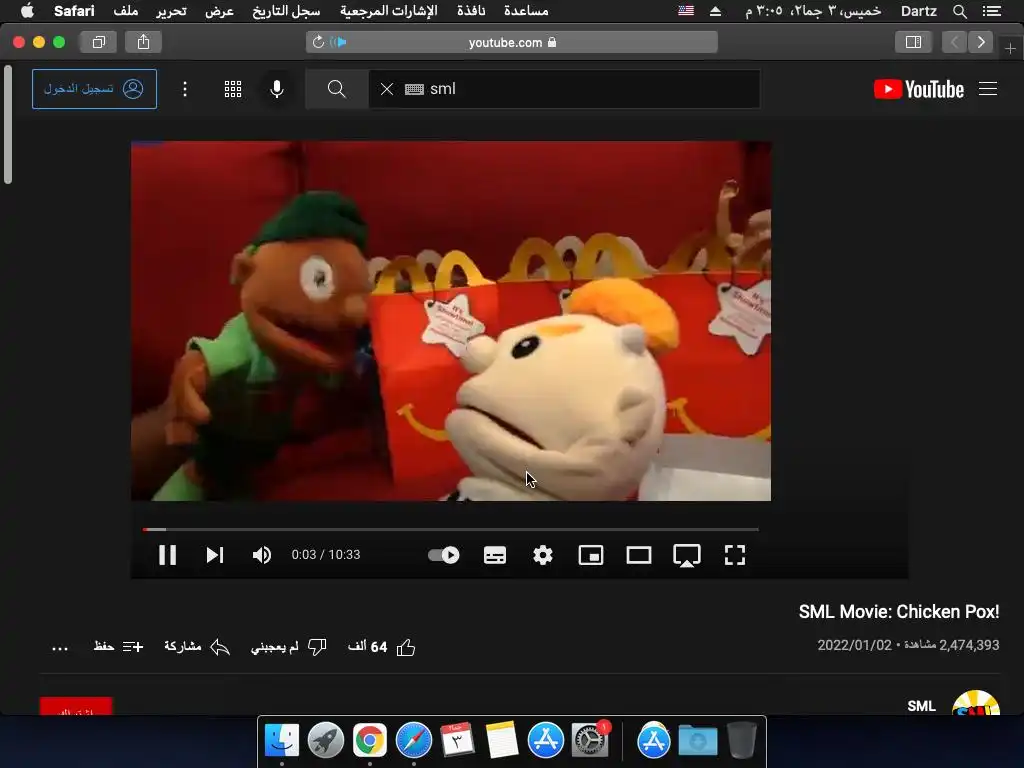Open the نافذة Window menu
1024x768 pixels.
click(471, 11)
